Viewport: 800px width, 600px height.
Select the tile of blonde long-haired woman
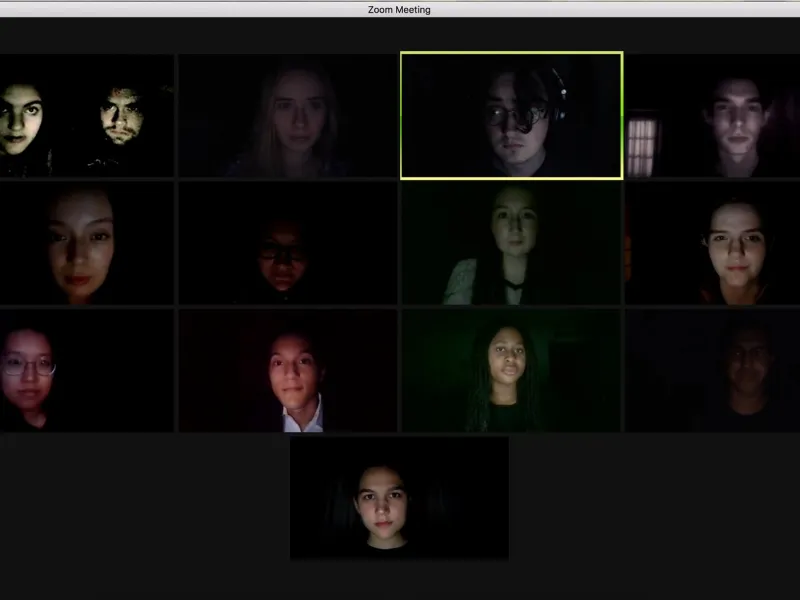tap(288, 116)
